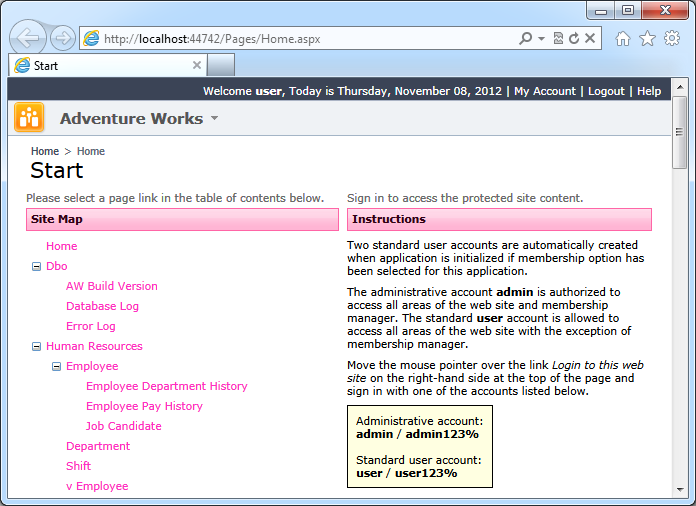Click the browser Forward arrow button
The width and height of the screenshot is (696, 506).
[x=63, y=39]
